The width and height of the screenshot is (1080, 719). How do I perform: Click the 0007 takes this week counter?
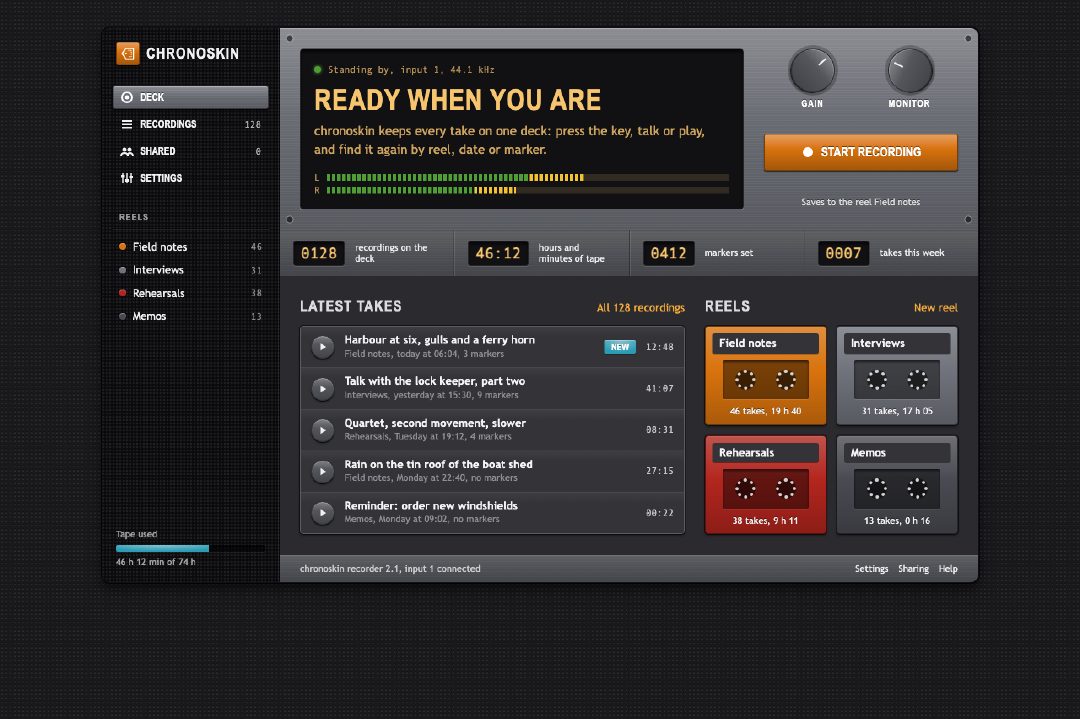point(843,253)
